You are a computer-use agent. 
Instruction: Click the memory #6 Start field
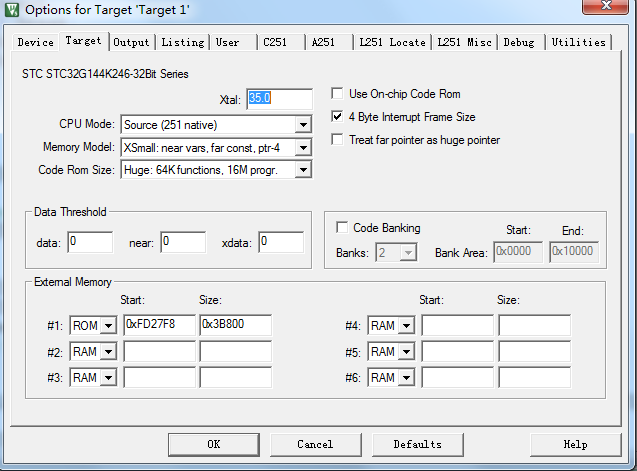coord(458,377)
